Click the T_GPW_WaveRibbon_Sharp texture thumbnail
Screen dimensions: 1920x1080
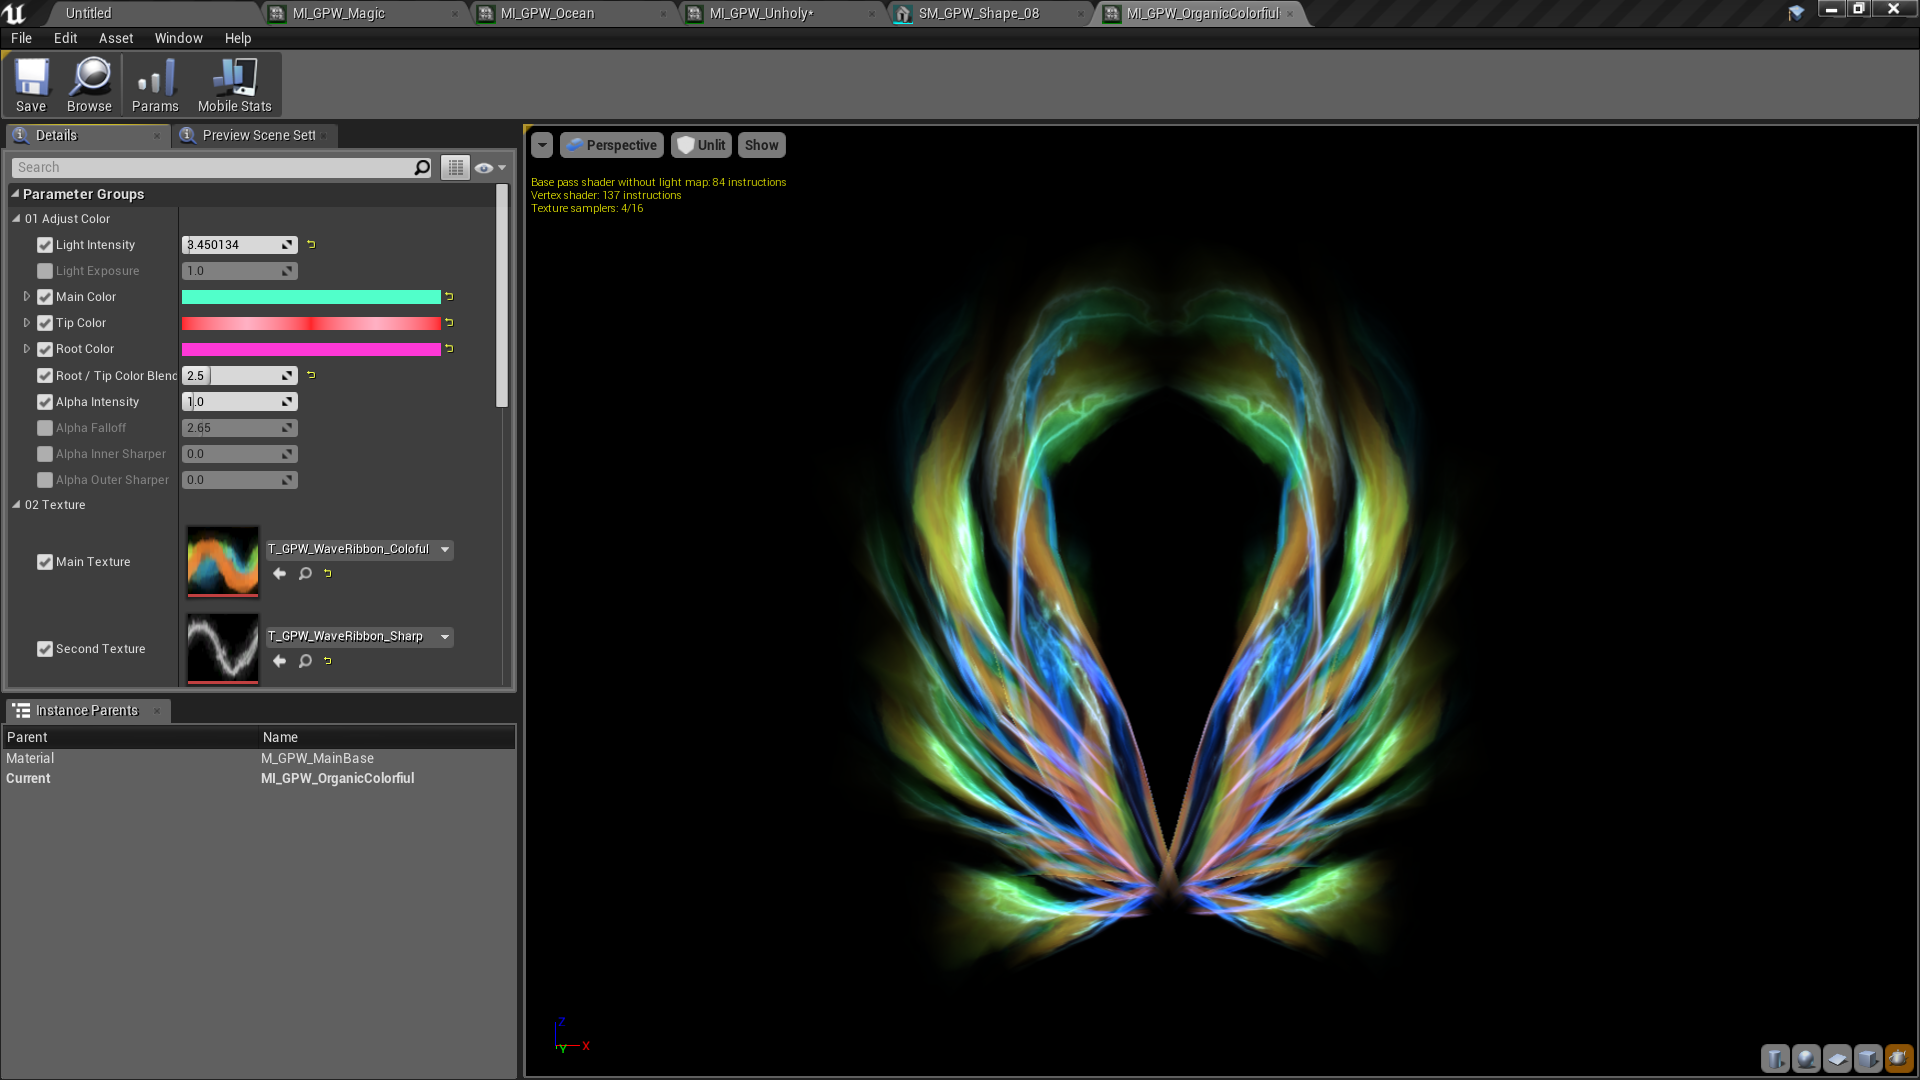222,646
